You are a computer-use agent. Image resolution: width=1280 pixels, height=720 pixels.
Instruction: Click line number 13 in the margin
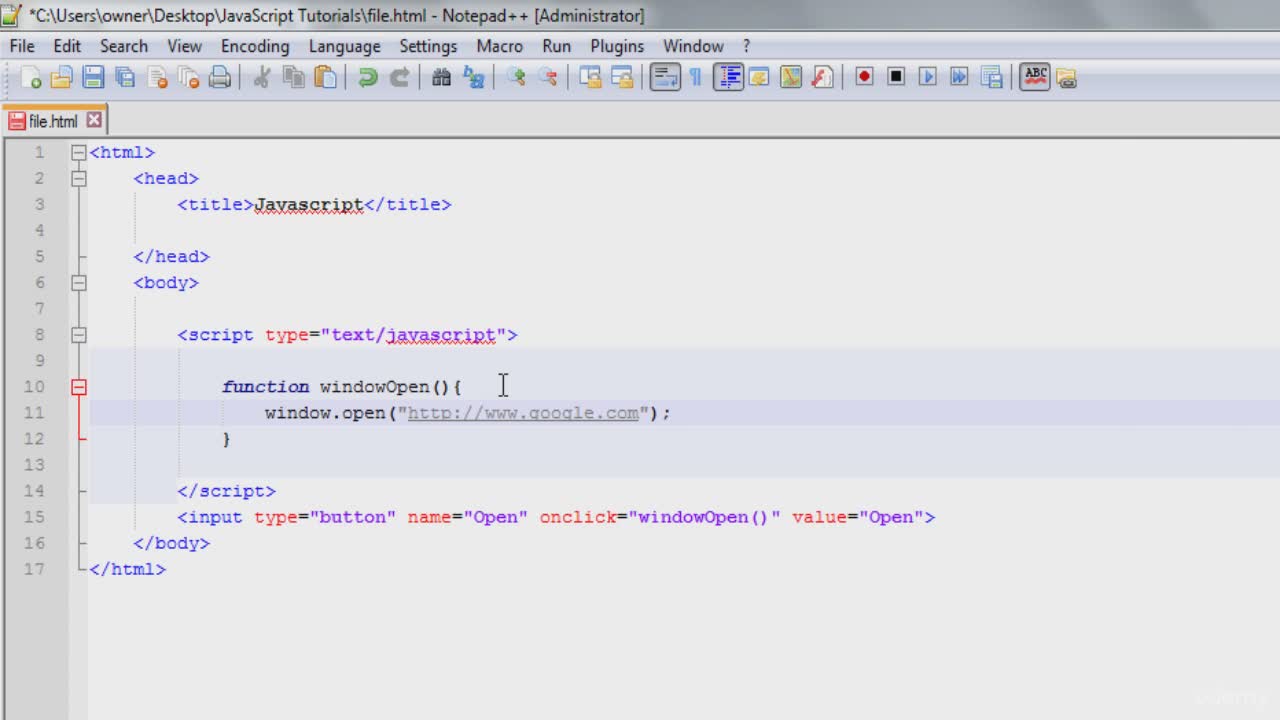click(35, 465)
